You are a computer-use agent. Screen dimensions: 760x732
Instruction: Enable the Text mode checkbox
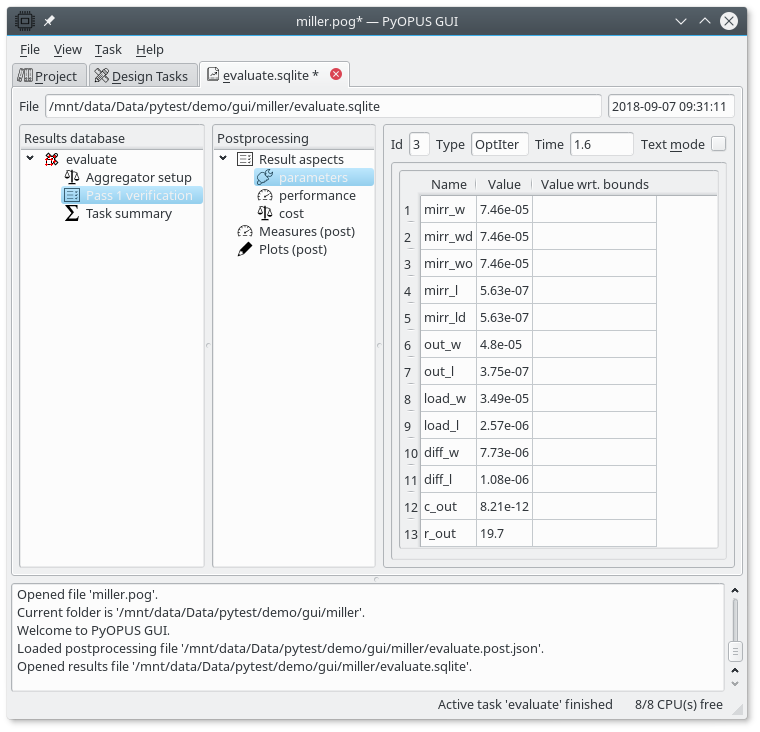pyautogui.click(x=718, y=144)
